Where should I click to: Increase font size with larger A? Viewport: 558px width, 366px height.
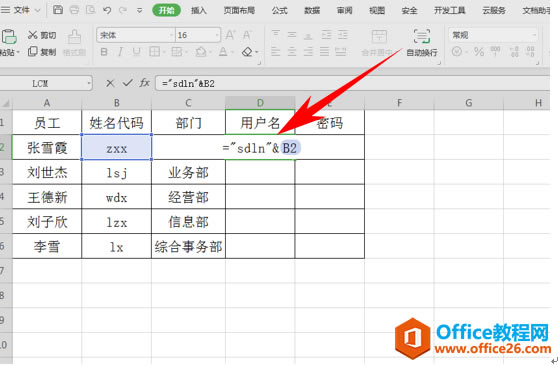click(x=230, y=35)
